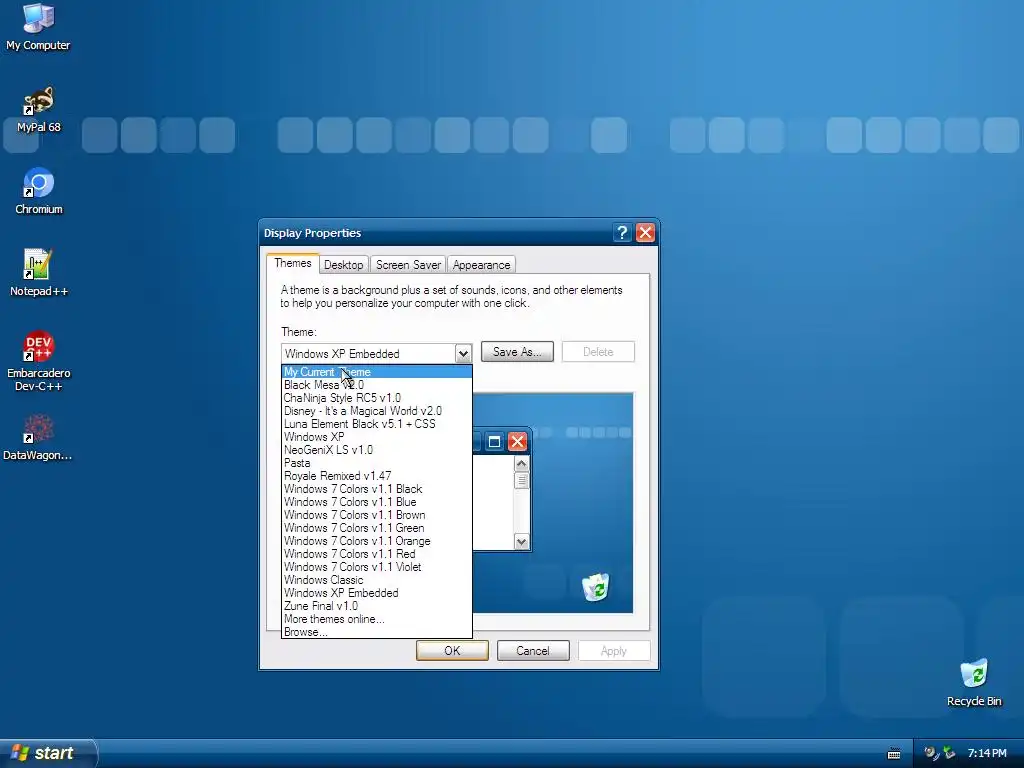Select the MyPal 68 desktop shortcut
The width and height of the screenshot is (1024, 768).
click(x=38, y=110)
